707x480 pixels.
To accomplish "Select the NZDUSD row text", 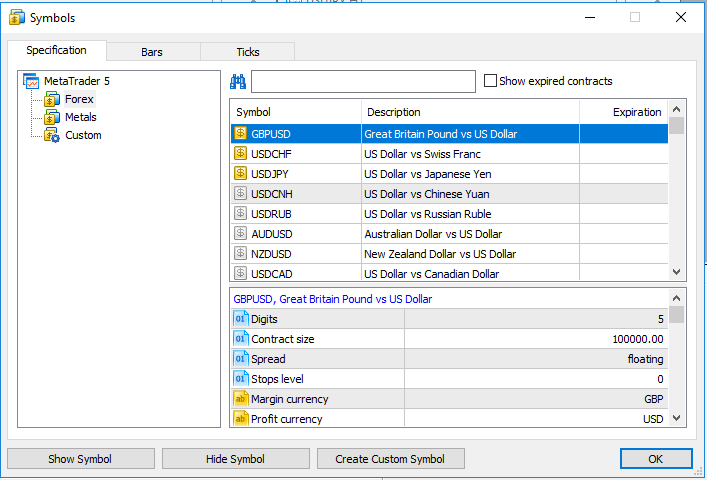I will (271, 254).
